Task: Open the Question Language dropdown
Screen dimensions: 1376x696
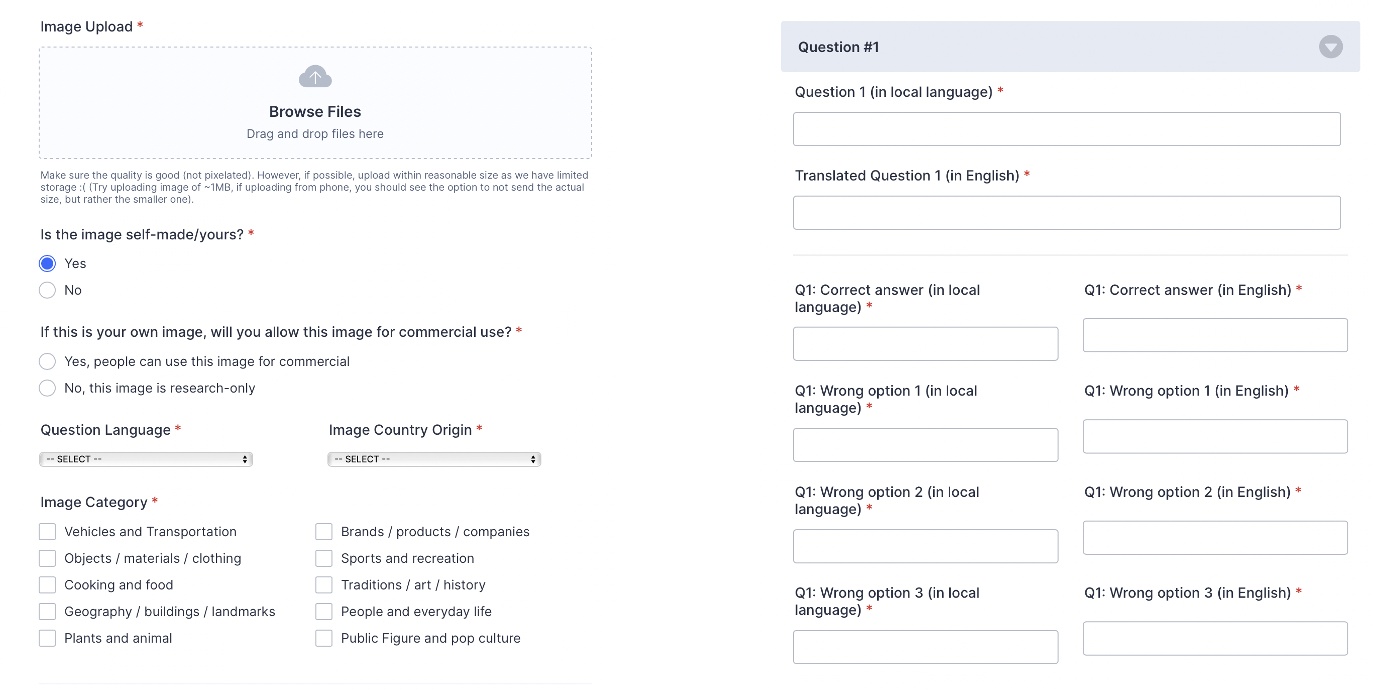Action: click(145, 458)
